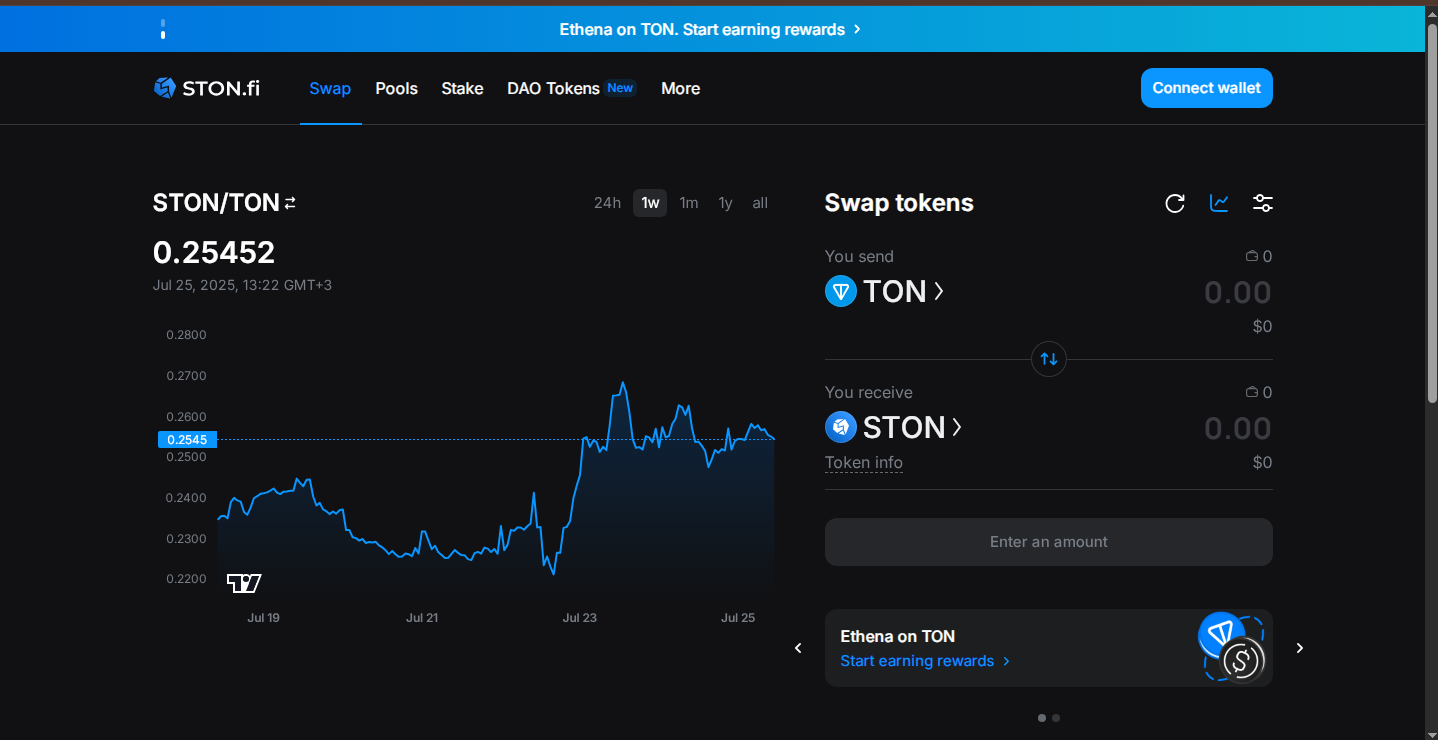Open top banner Ethena on TON
The height and width of the screenshot is (740, 1438).
pyautogui.click(x=710, y=29)
